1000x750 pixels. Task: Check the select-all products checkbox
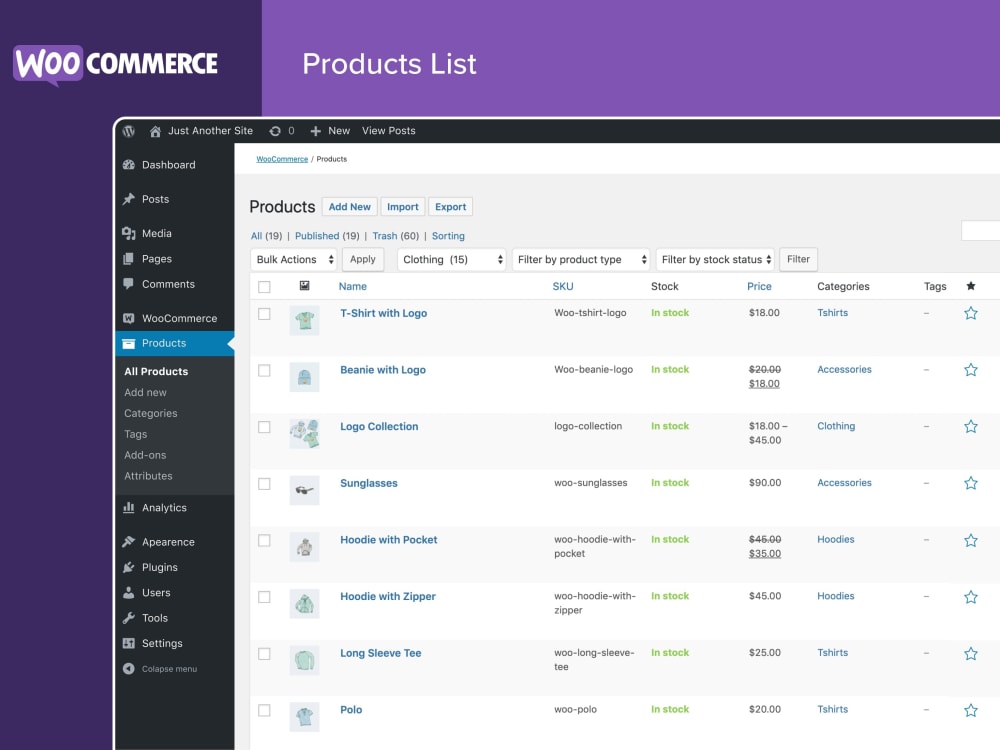click(x=264, y=286)
